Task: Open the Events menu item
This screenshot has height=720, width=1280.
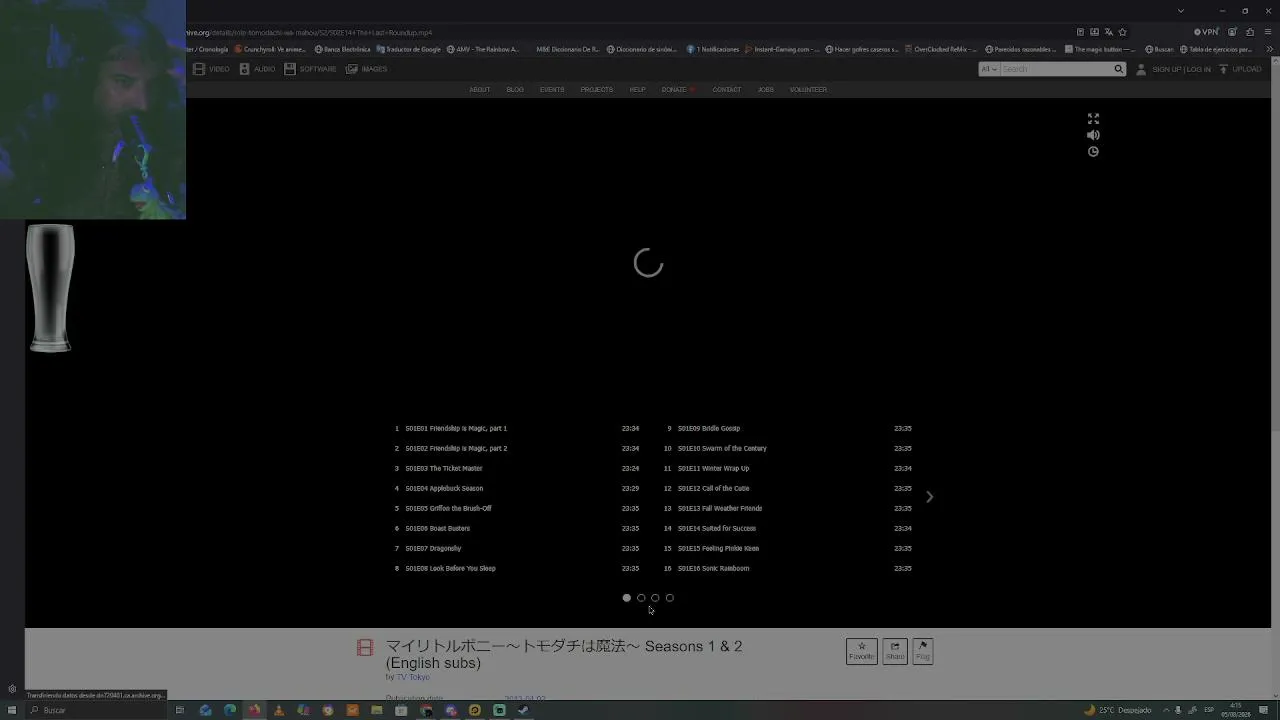Action: pyautogui.click(x=552, y=90)
